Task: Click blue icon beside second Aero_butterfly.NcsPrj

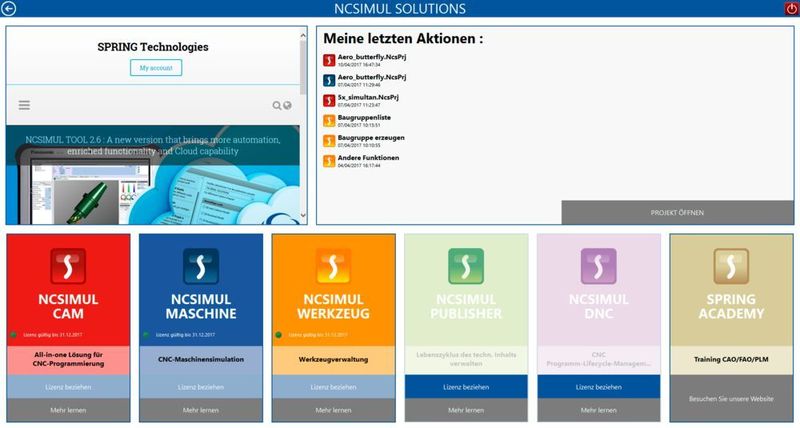Action: click(329, 80)
